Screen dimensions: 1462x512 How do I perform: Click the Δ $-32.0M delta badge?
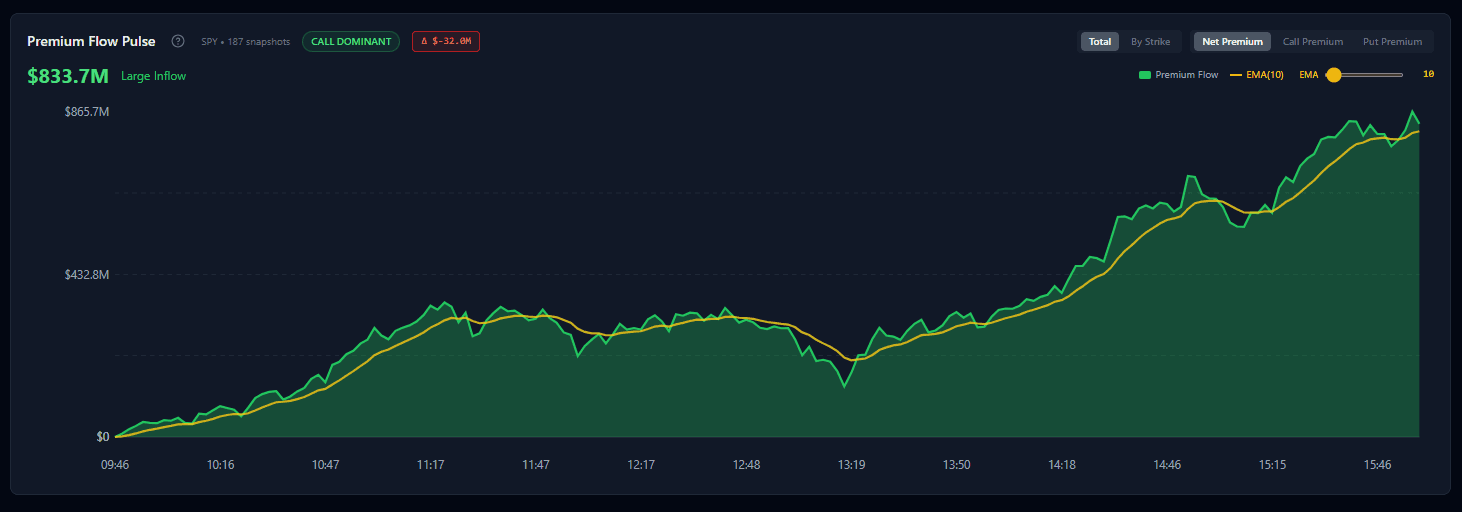pos(446,41)
